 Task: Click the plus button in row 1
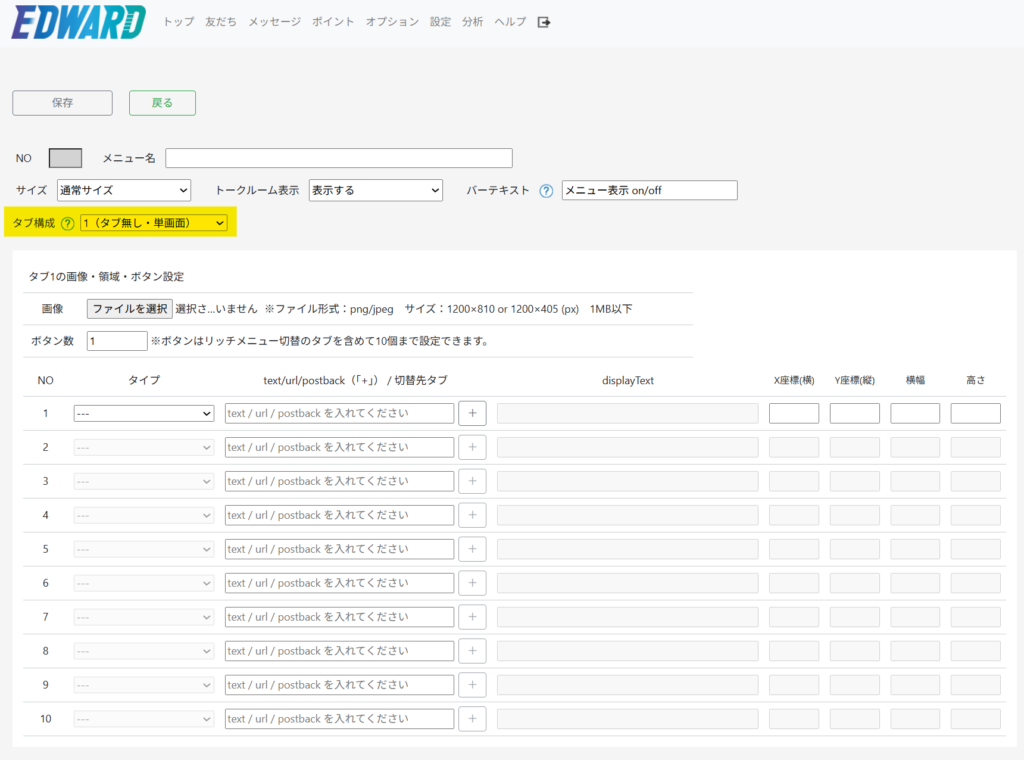[472, 413]
